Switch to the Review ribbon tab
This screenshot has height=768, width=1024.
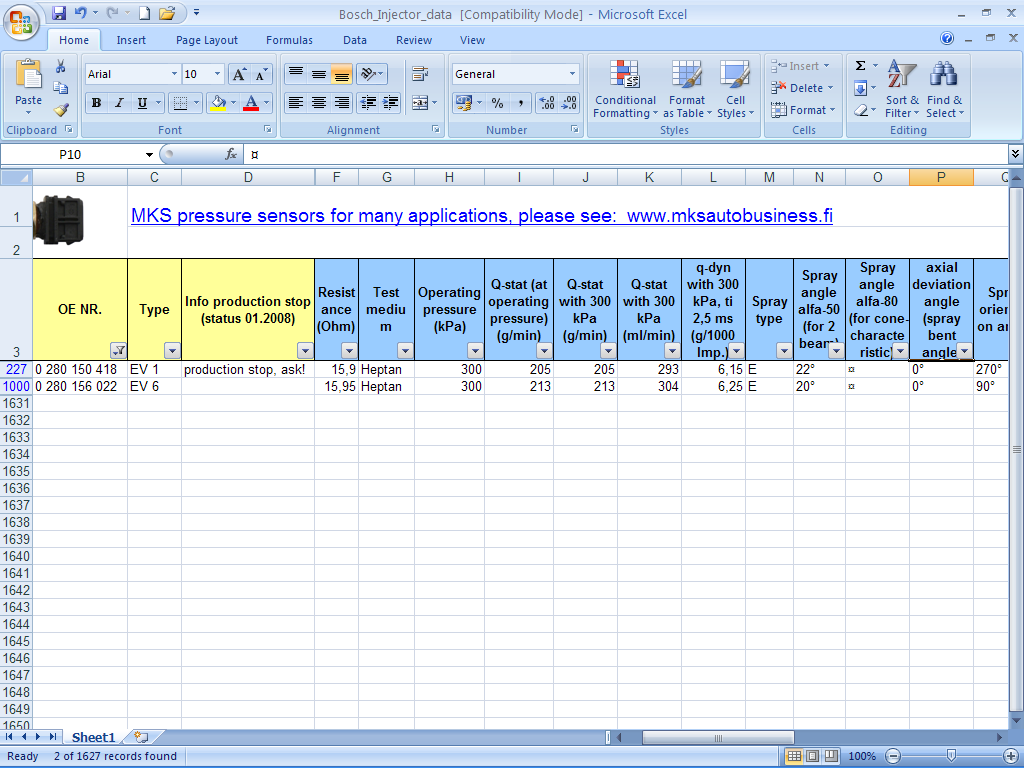(414, 40)
